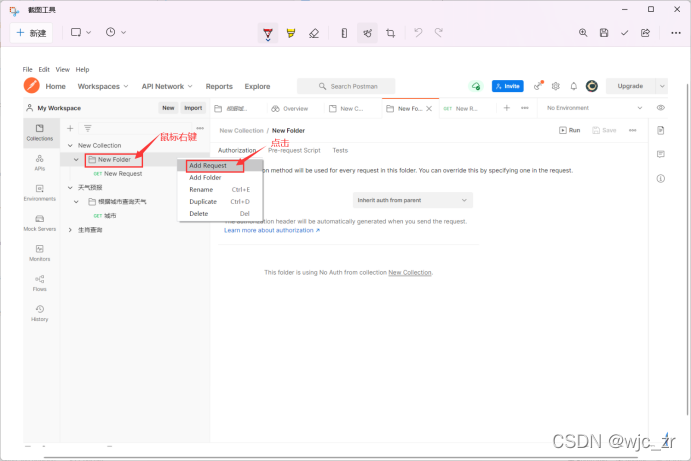
Task: Open the Explore page
Action: [x=257, y=86]
